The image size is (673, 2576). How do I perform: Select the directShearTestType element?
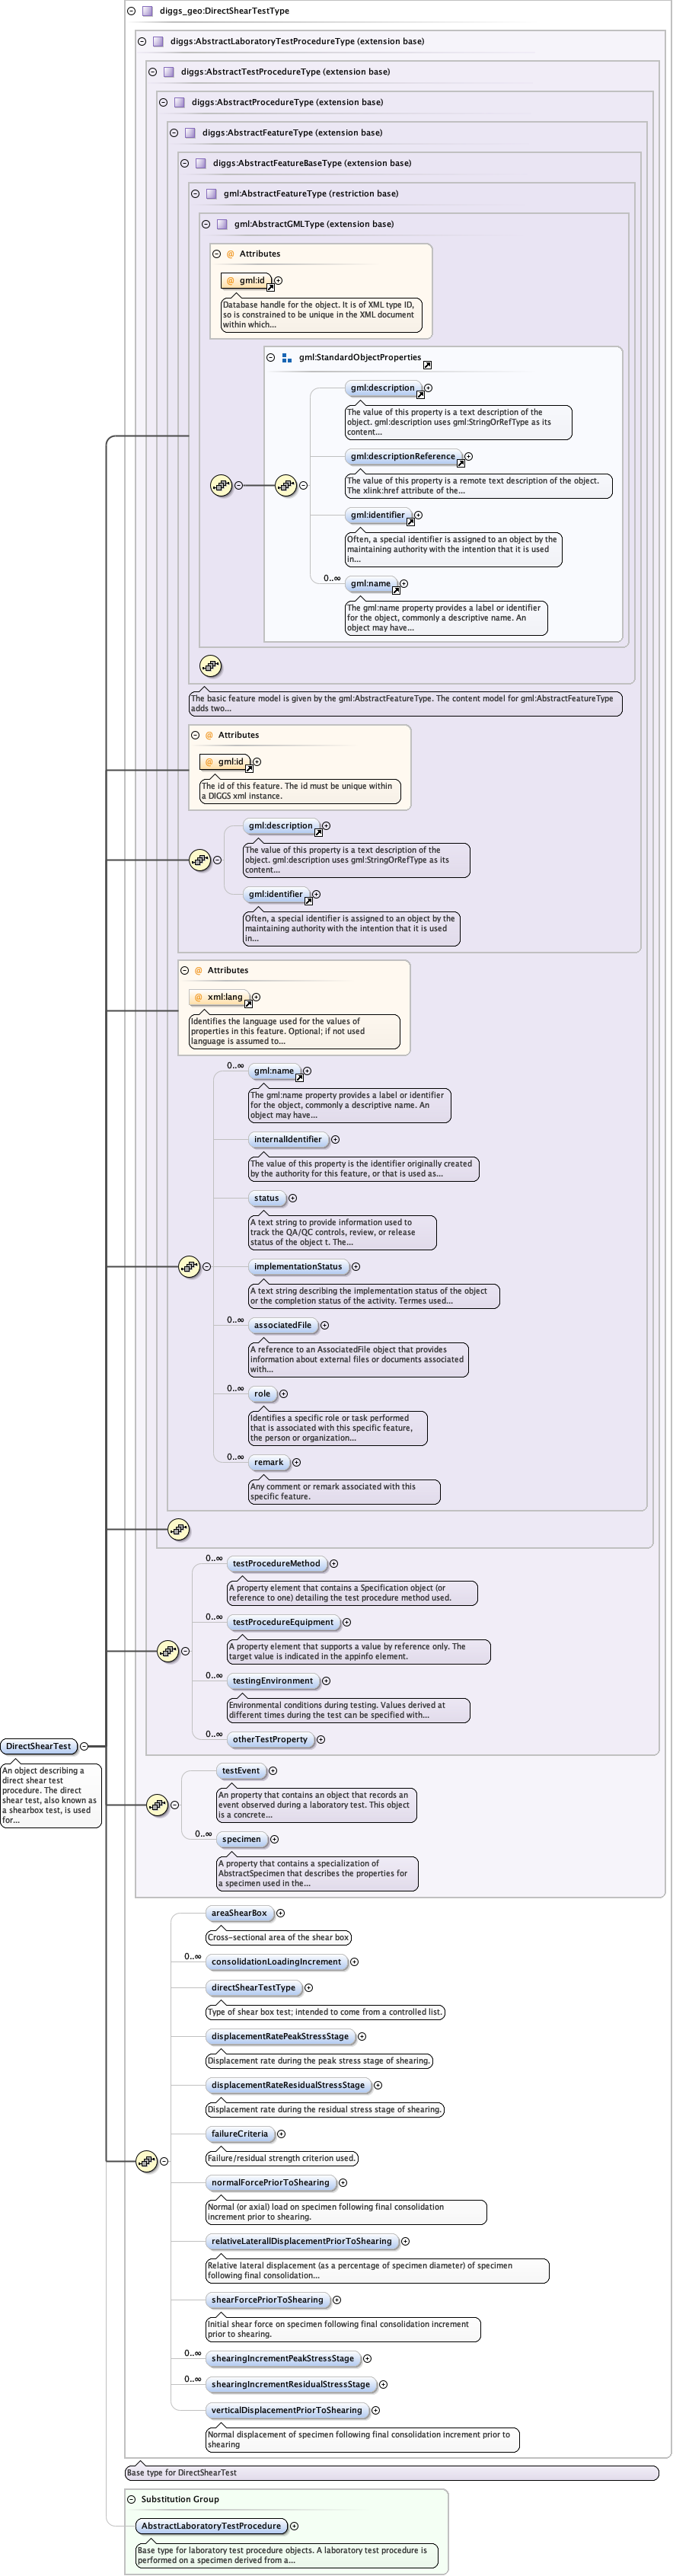pos(253,1987)
